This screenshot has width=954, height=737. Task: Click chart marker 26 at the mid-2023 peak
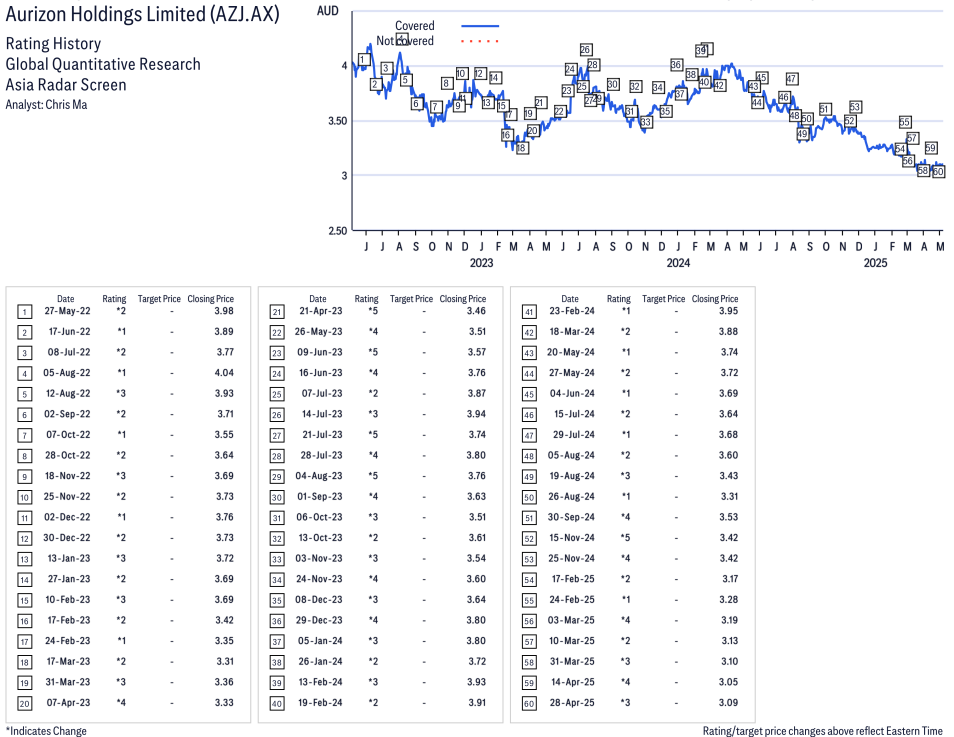pos(585,49)
